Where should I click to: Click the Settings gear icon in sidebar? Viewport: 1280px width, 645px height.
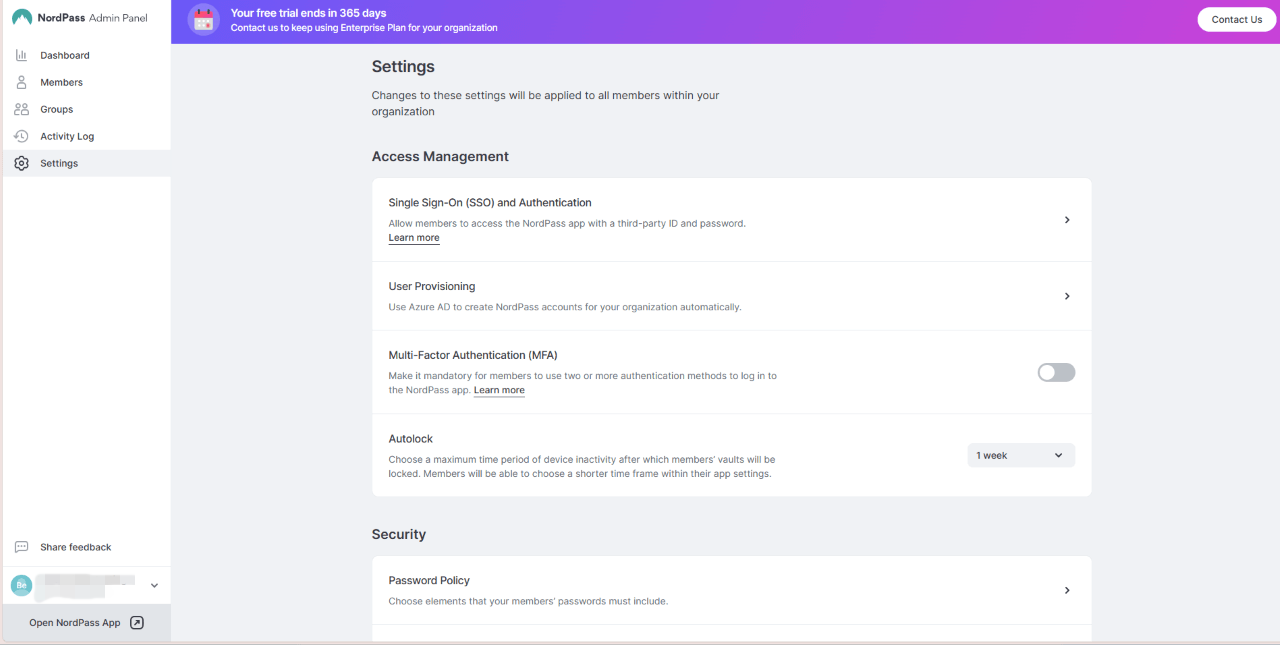tap(21, 162)
